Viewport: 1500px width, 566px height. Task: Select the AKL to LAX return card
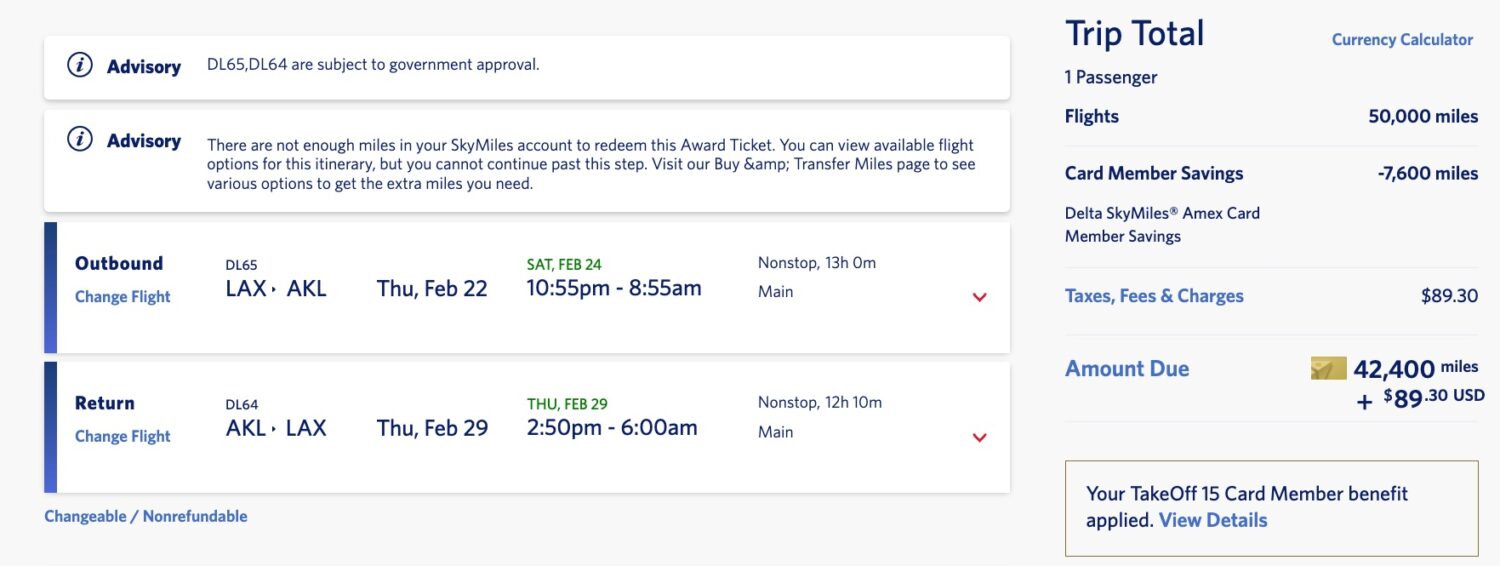pos(527,428)
